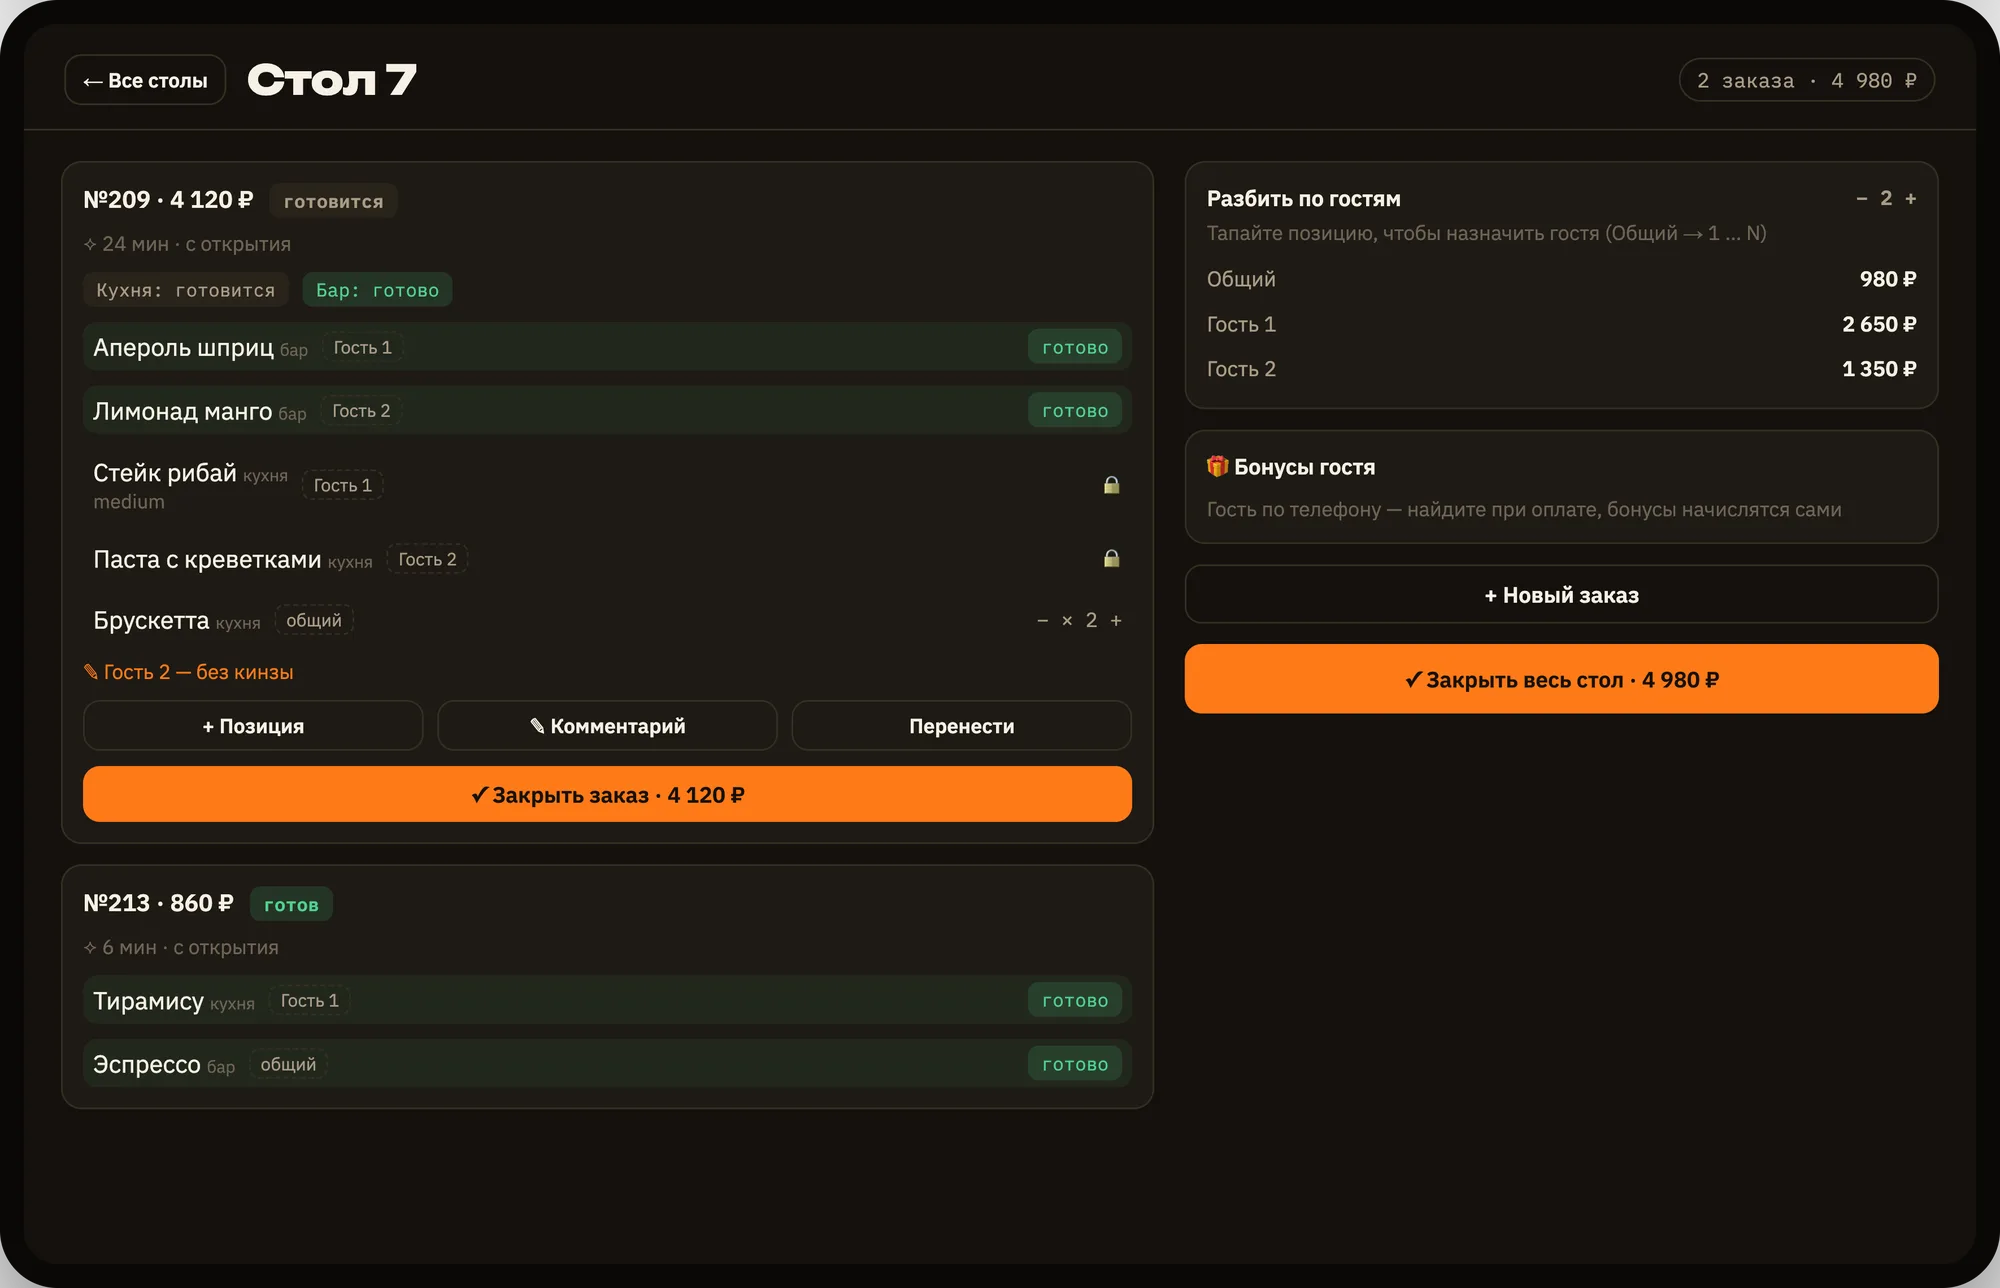The image size is (2000, 1288).
Task: Close order with Закрыть заказ 4 120 ₽
Action: click(x=607, y=795)
